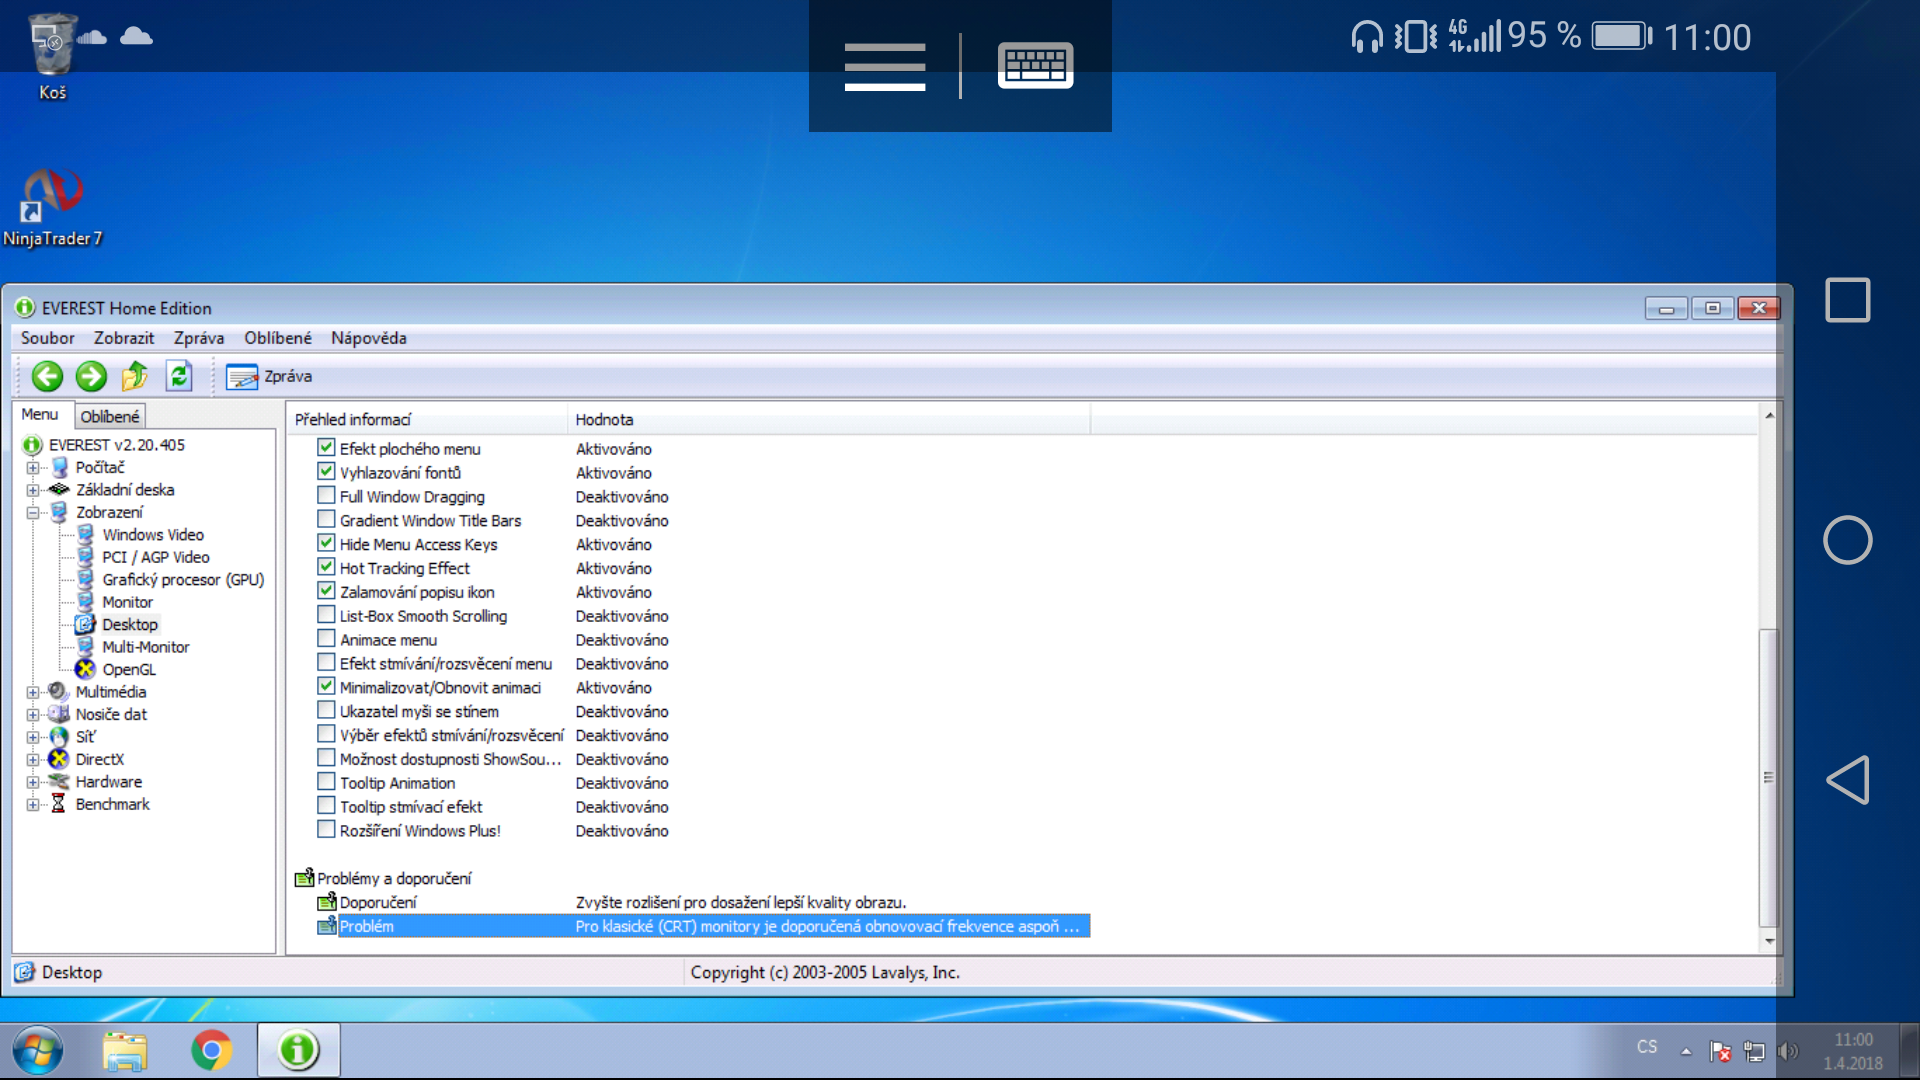The width and height of the screenshot is (1920, 1080).
Task: Expand the Počítač tree node
Action: (x=33, y=468)
